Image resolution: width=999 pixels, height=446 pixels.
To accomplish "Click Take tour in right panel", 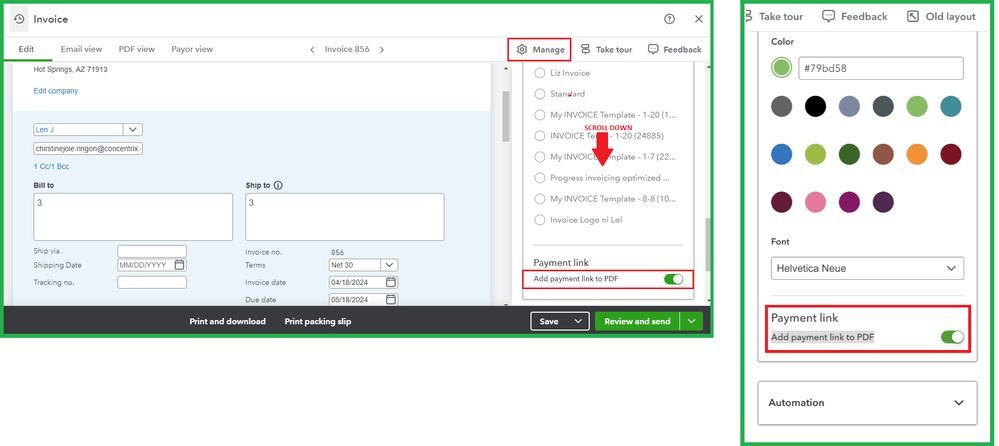I will [x=774, y=17].
